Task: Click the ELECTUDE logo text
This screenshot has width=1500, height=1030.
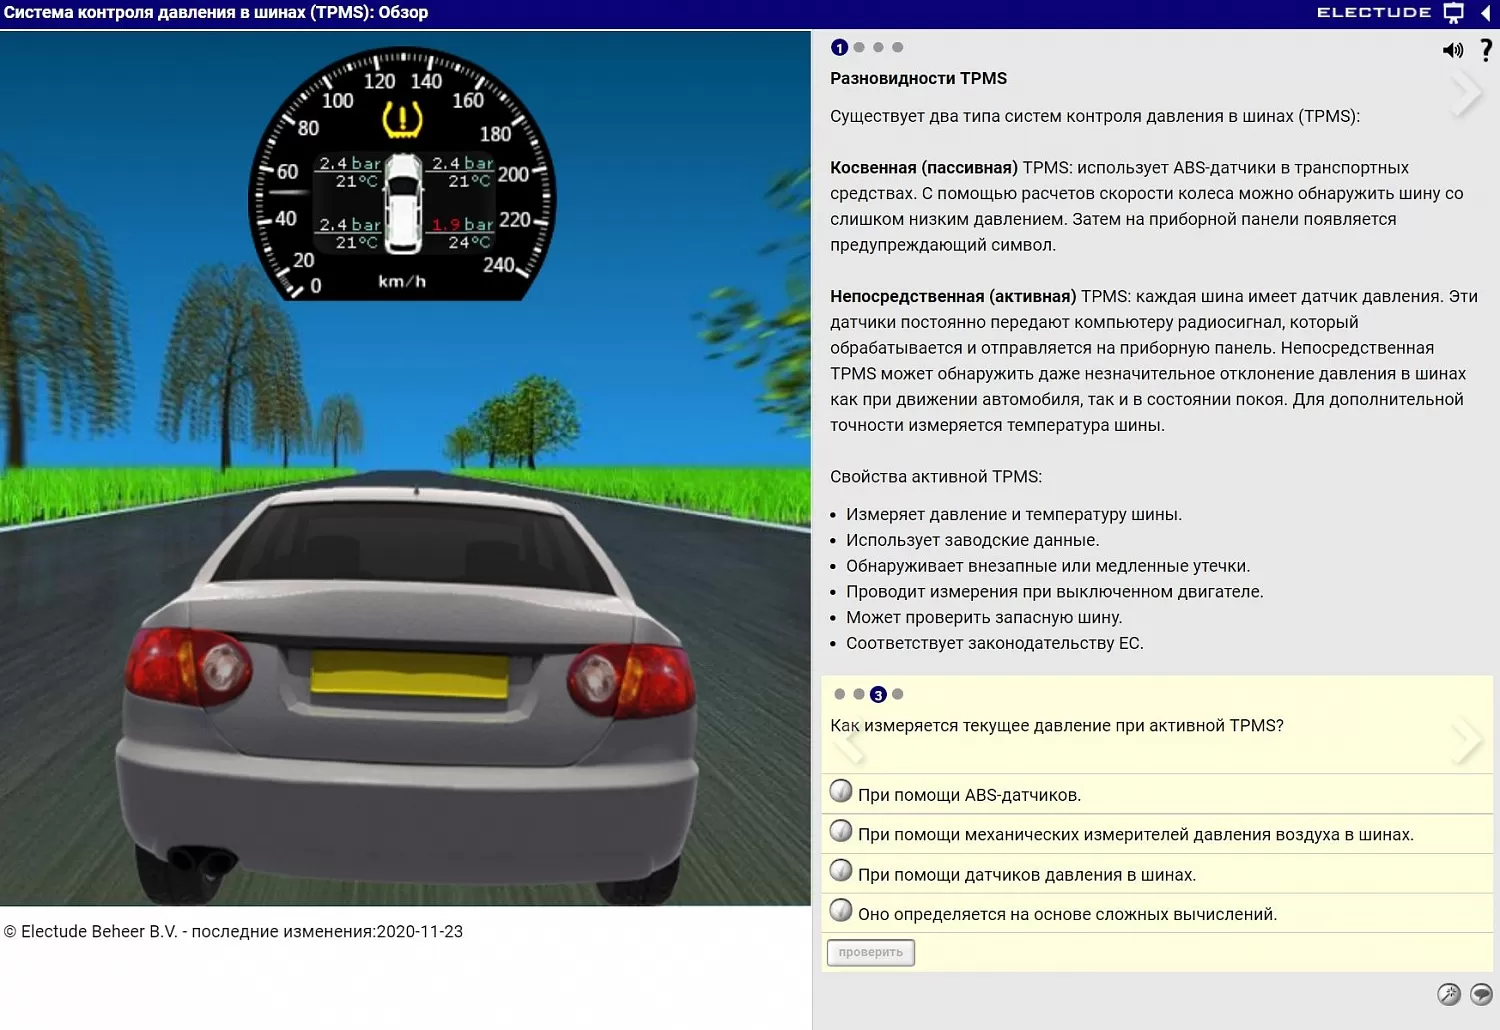Action: tap(1373, 13)
